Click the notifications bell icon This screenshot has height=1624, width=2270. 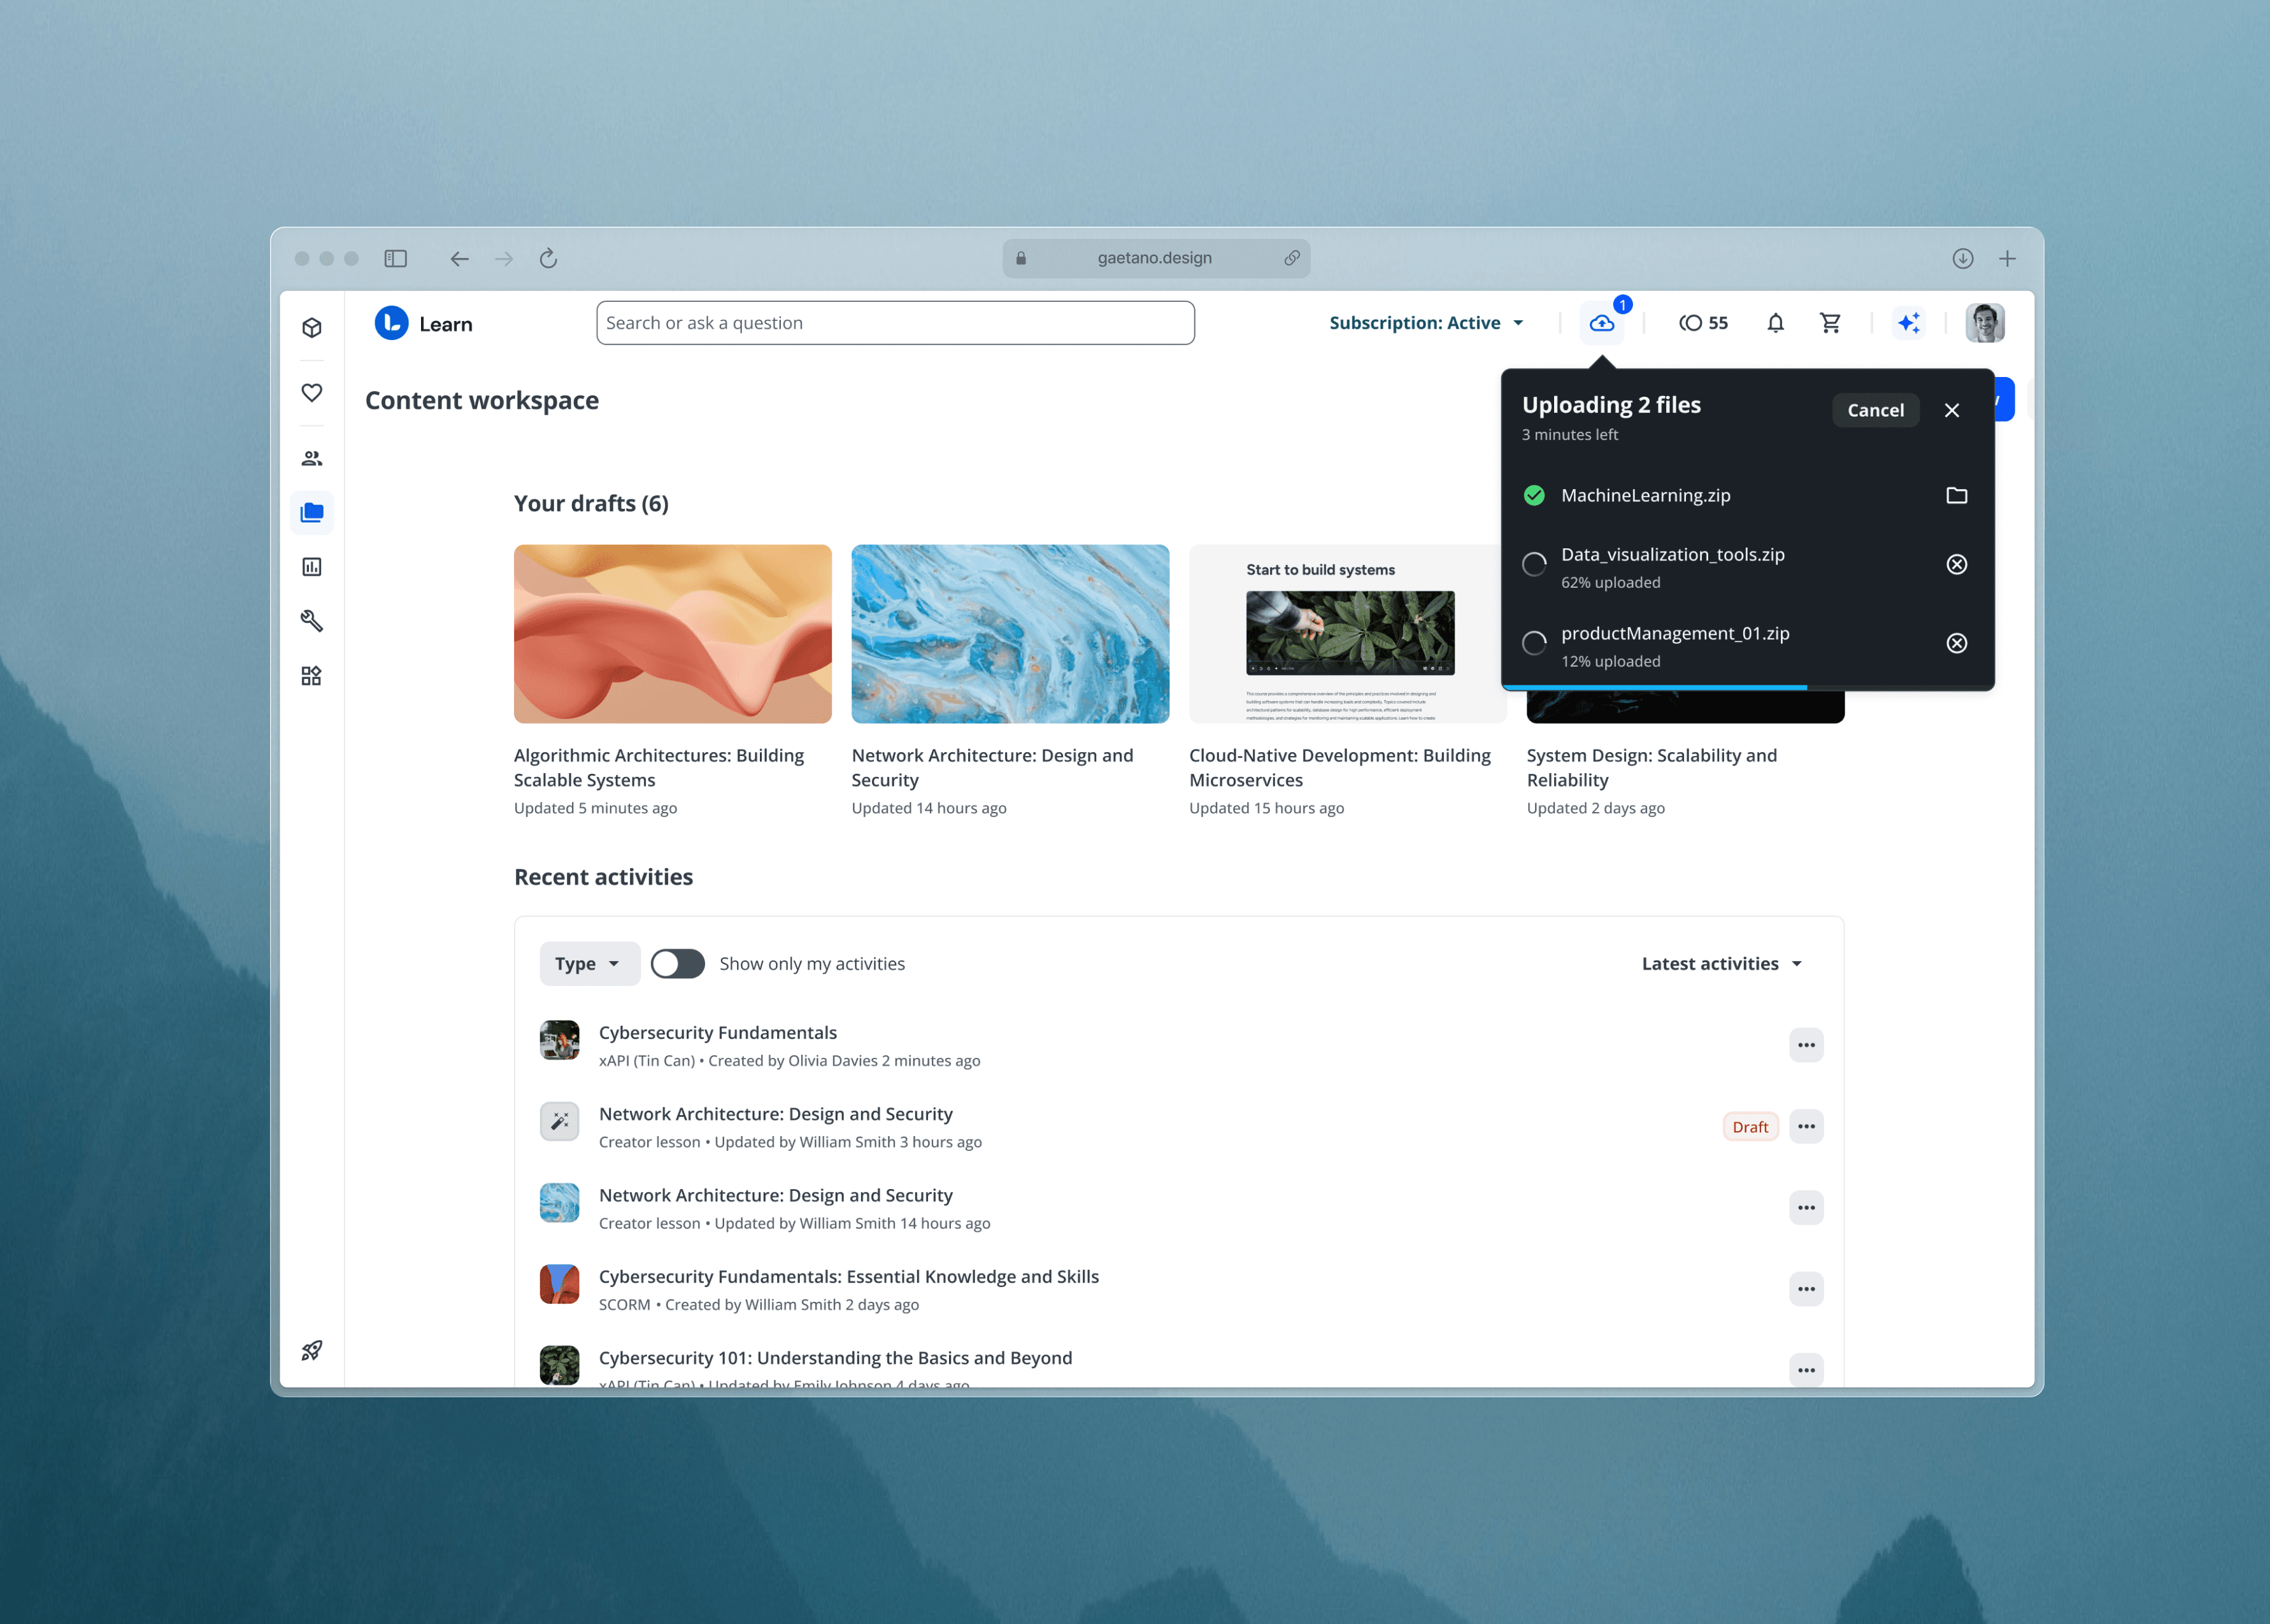1775,323
